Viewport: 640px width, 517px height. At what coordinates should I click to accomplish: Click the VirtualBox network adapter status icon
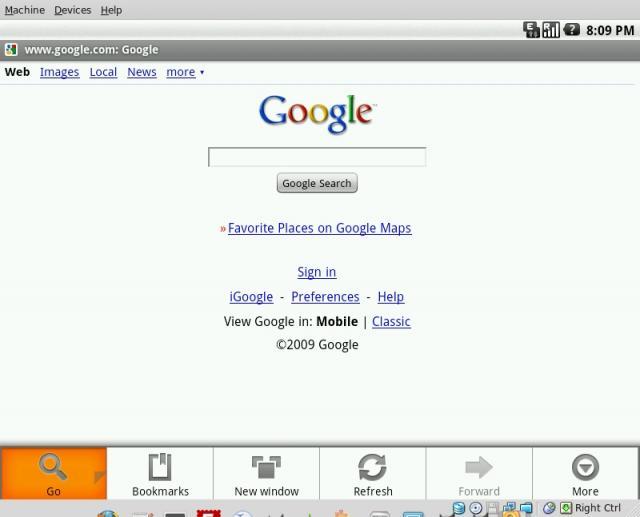coord(509,508)
